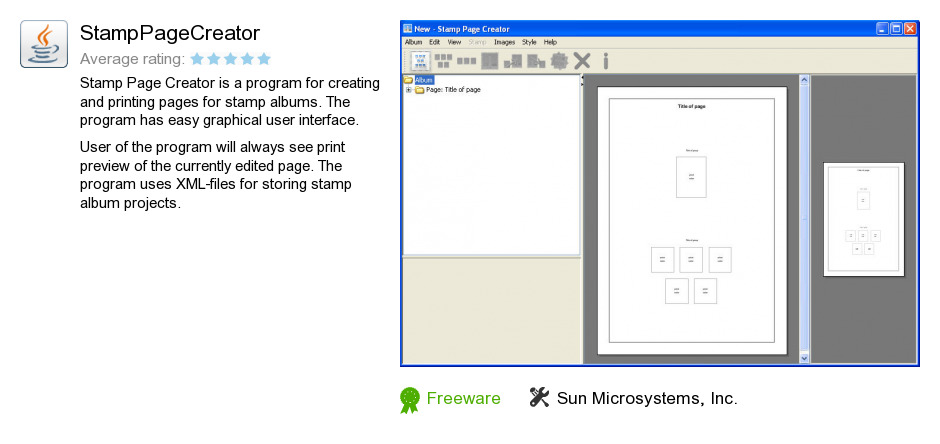Click the Album root folder icon
The image size is (940, 444).
point(408,80)
